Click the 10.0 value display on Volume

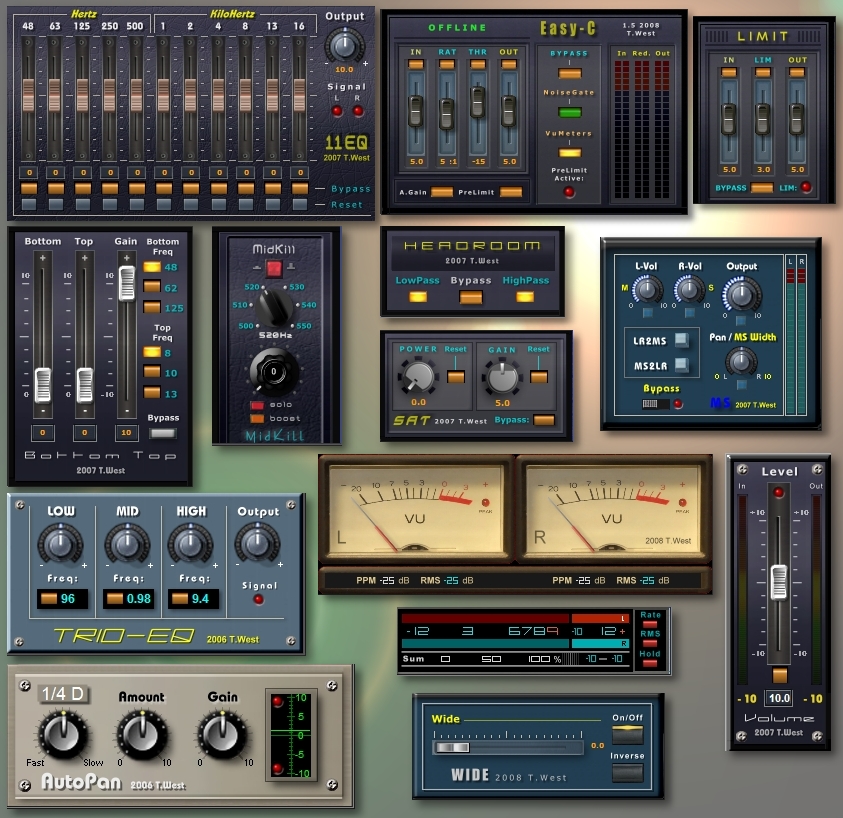coord(778,698)
